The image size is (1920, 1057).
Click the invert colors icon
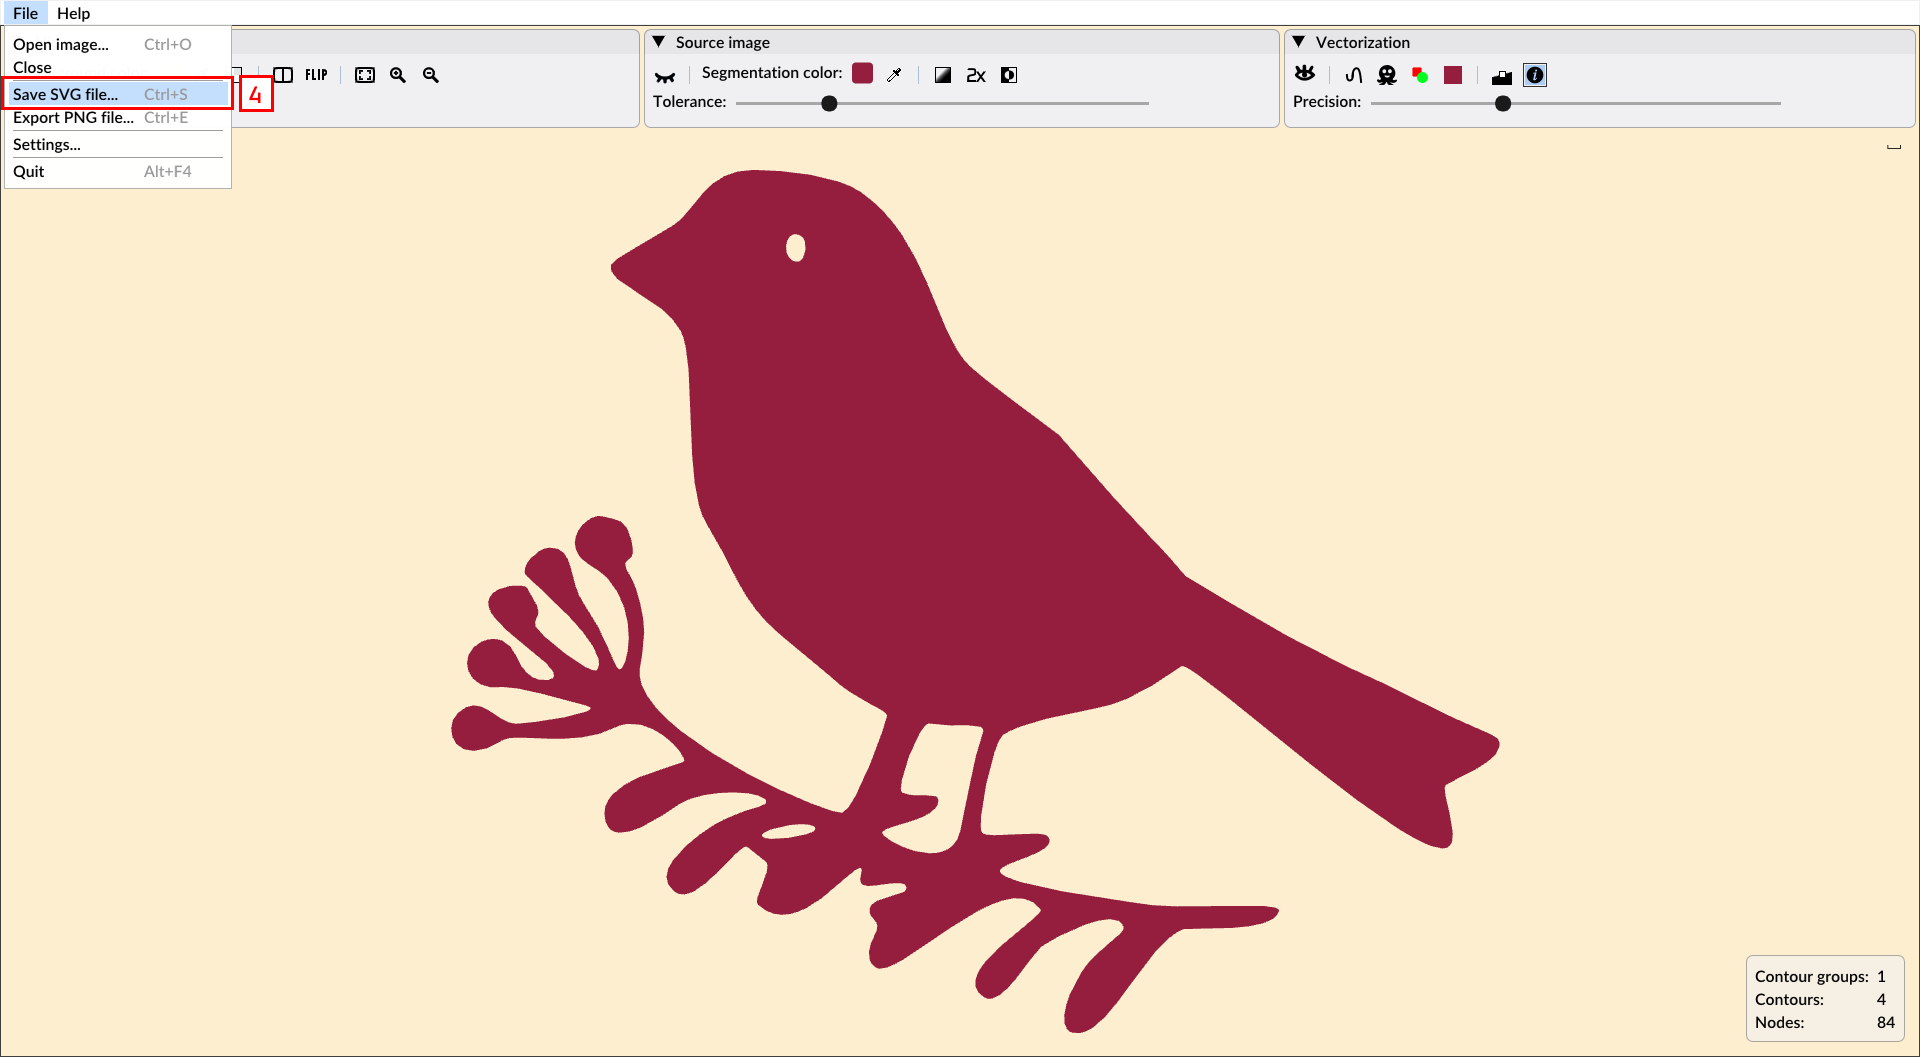1009,75
